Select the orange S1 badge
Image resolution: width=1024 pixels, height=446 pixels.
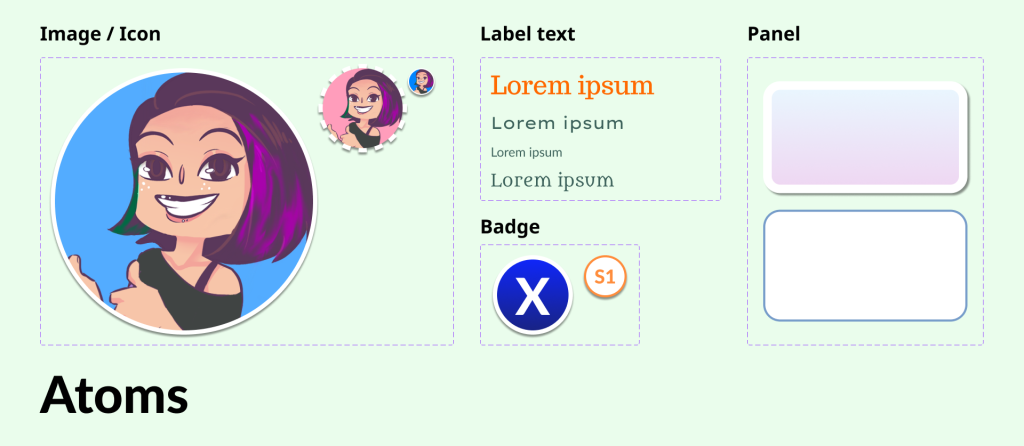(x=605, y=277)
